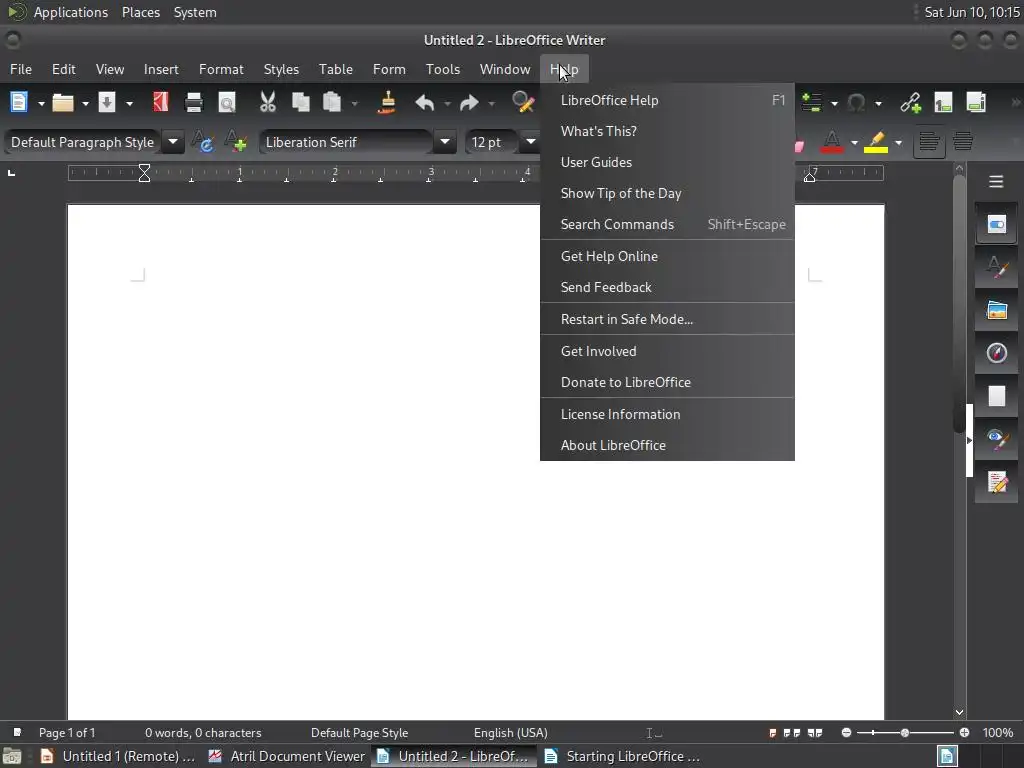Click the Cut scissors icon
The height and width of the screenshot is (768, 1024).
pyautogui.click(x=268, y=102)
